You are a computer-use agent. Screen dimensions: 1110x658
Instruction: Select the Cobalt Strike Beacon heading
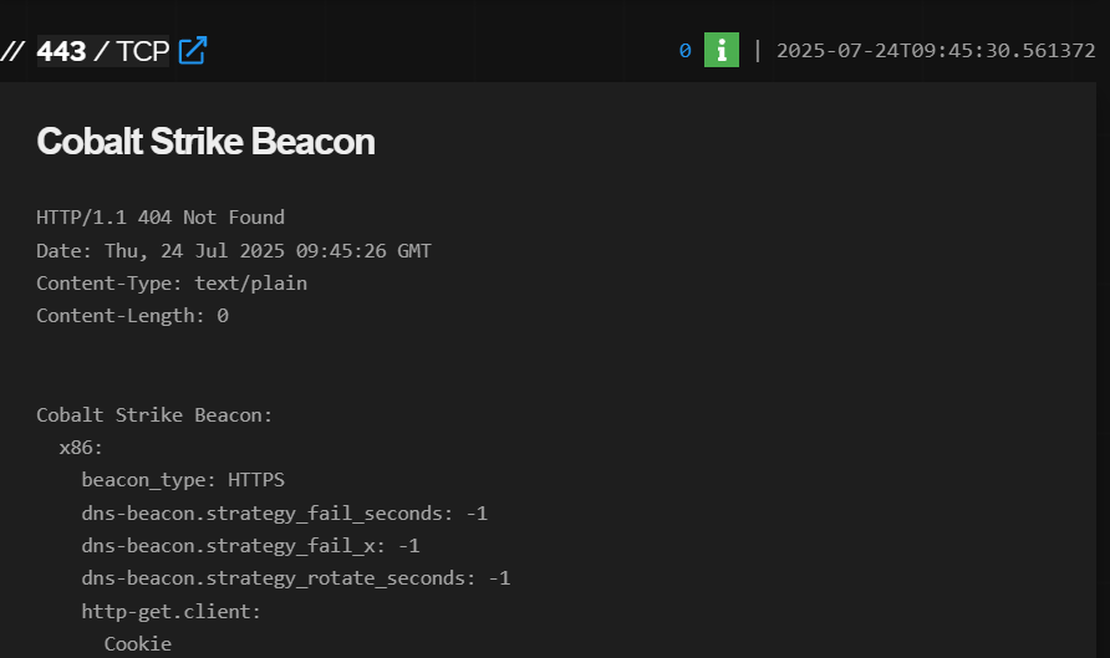(205, 142)
